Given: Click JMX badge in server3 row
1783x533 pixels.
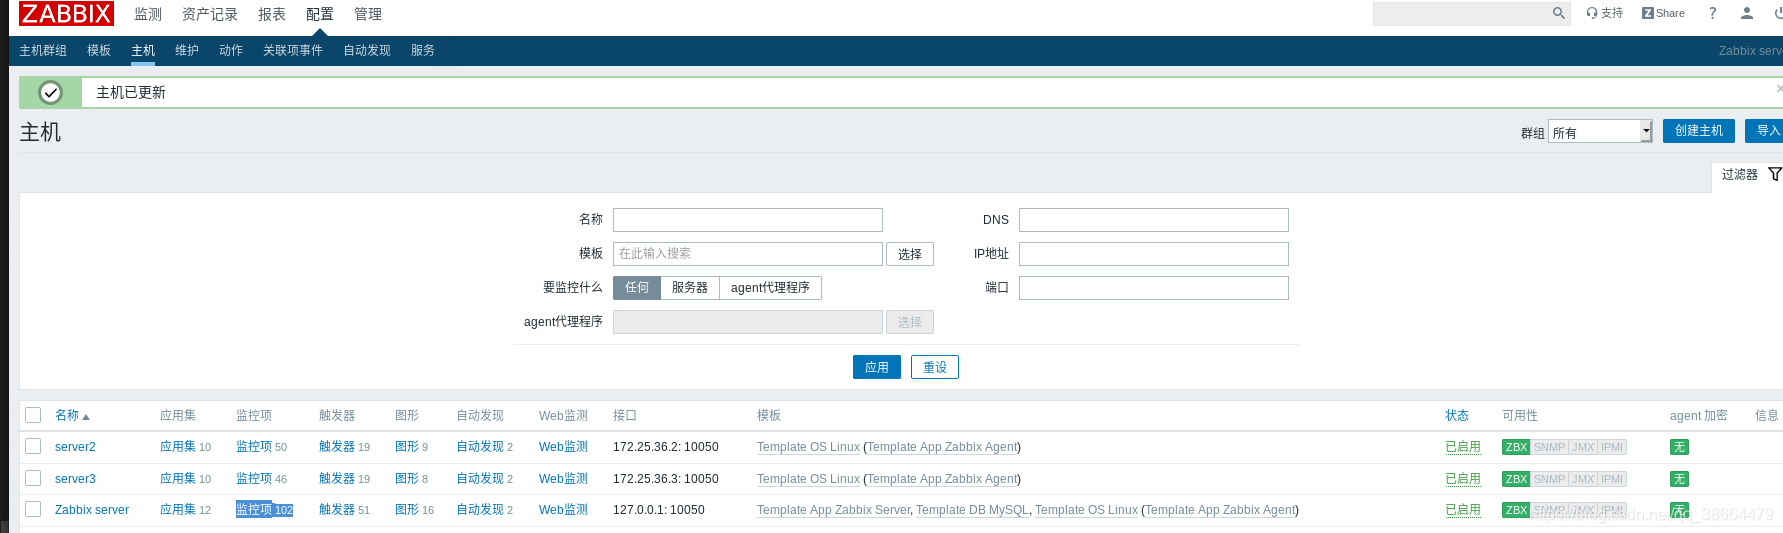Looking at the screenshot, I should click(x=1583, y=479).
